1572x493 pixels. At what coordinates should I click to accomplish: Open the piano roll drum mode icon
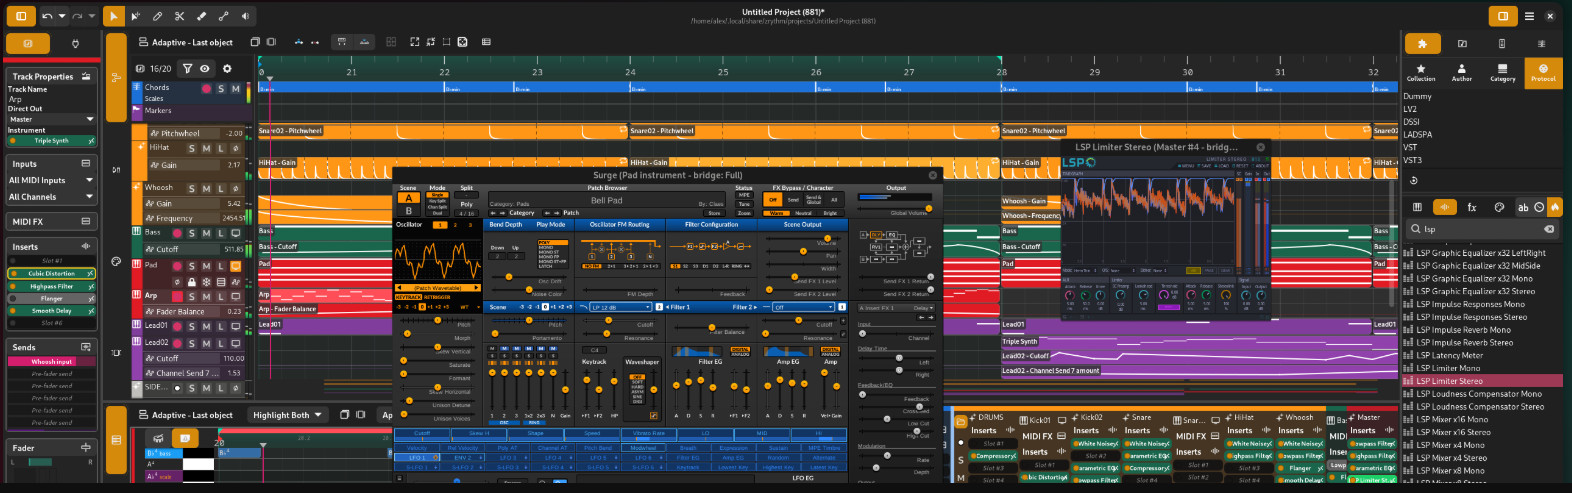[x=158, y=438]
